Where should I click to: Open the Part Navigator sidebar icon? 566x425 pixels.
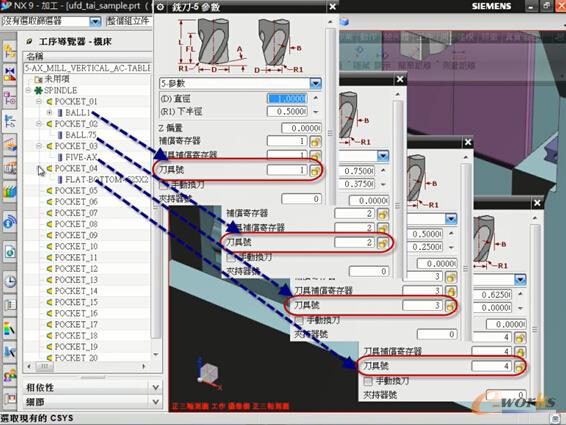pos(9,97)
